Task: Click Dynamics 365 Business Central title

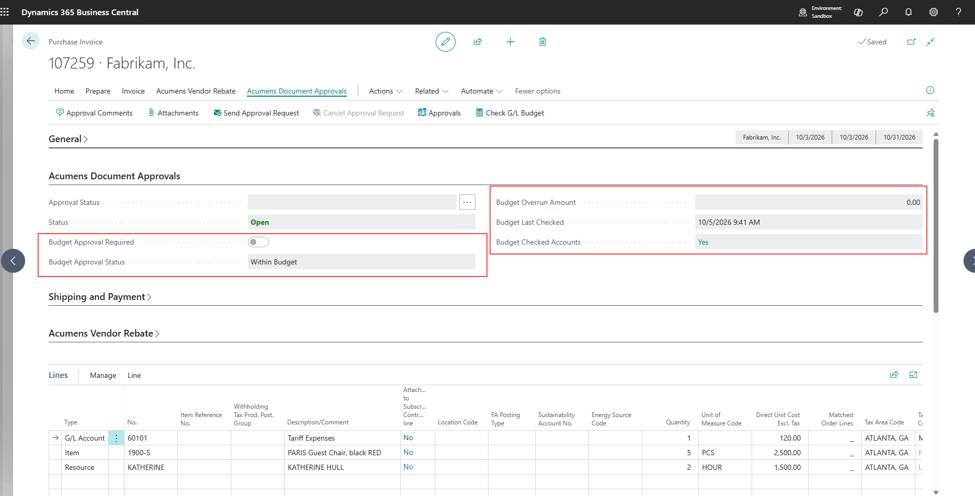Action: [x=80, y=12]
